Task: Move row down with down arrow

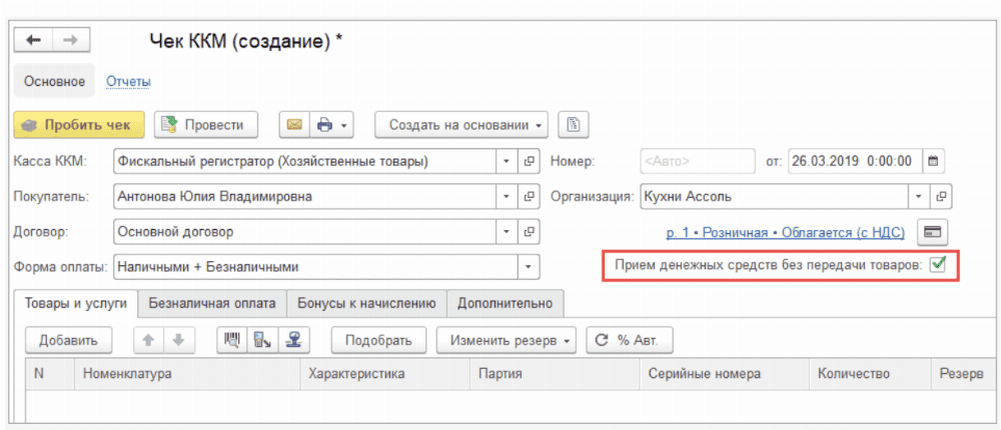Action: coord(179,340)
